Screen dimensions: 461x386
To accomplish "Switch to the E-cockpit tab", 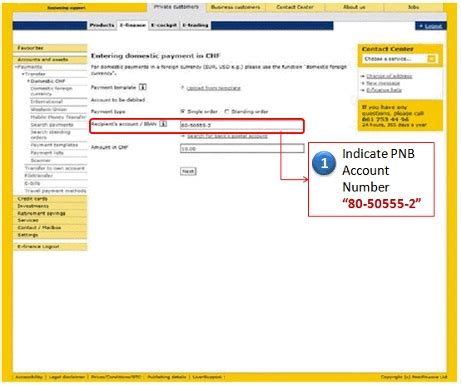I will tap(164, 25).
